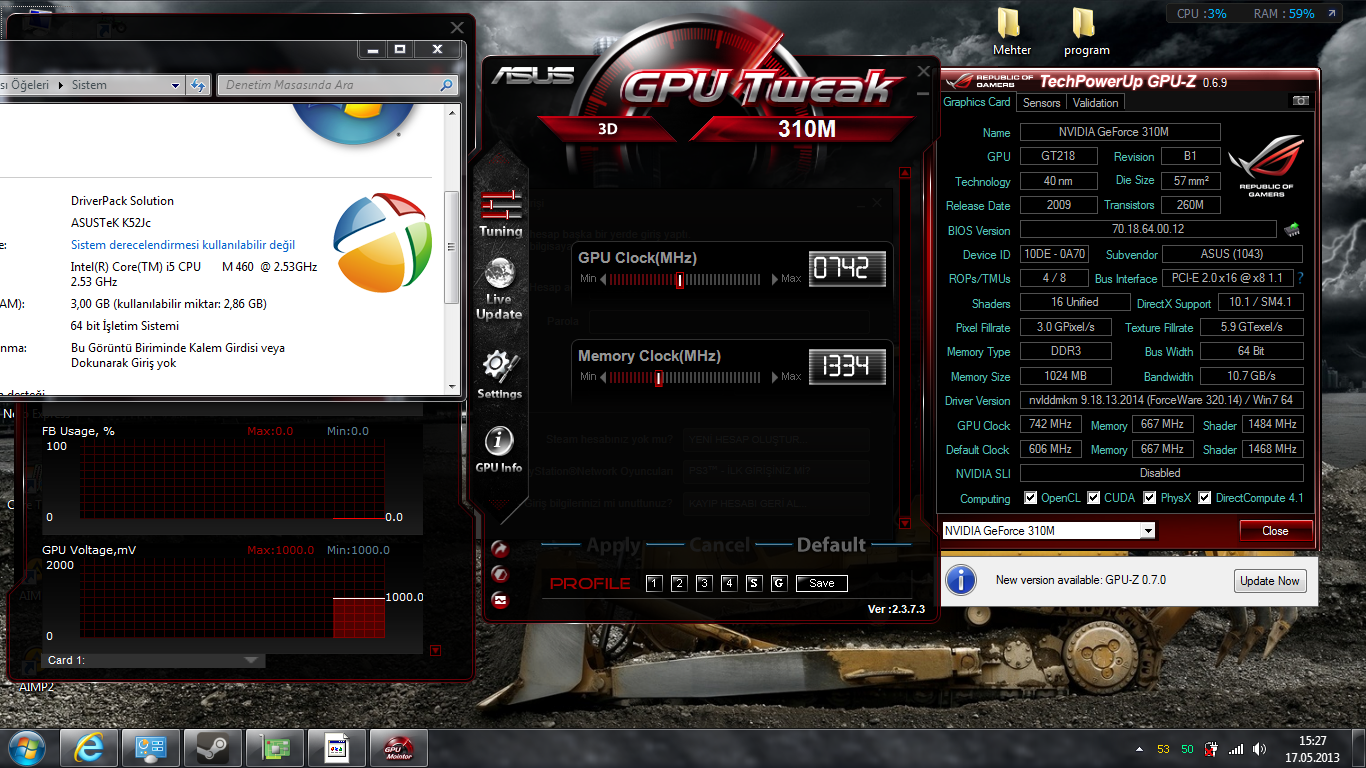Select profile slot 2
Viewport: 1366px width, 768px height.
679,583
